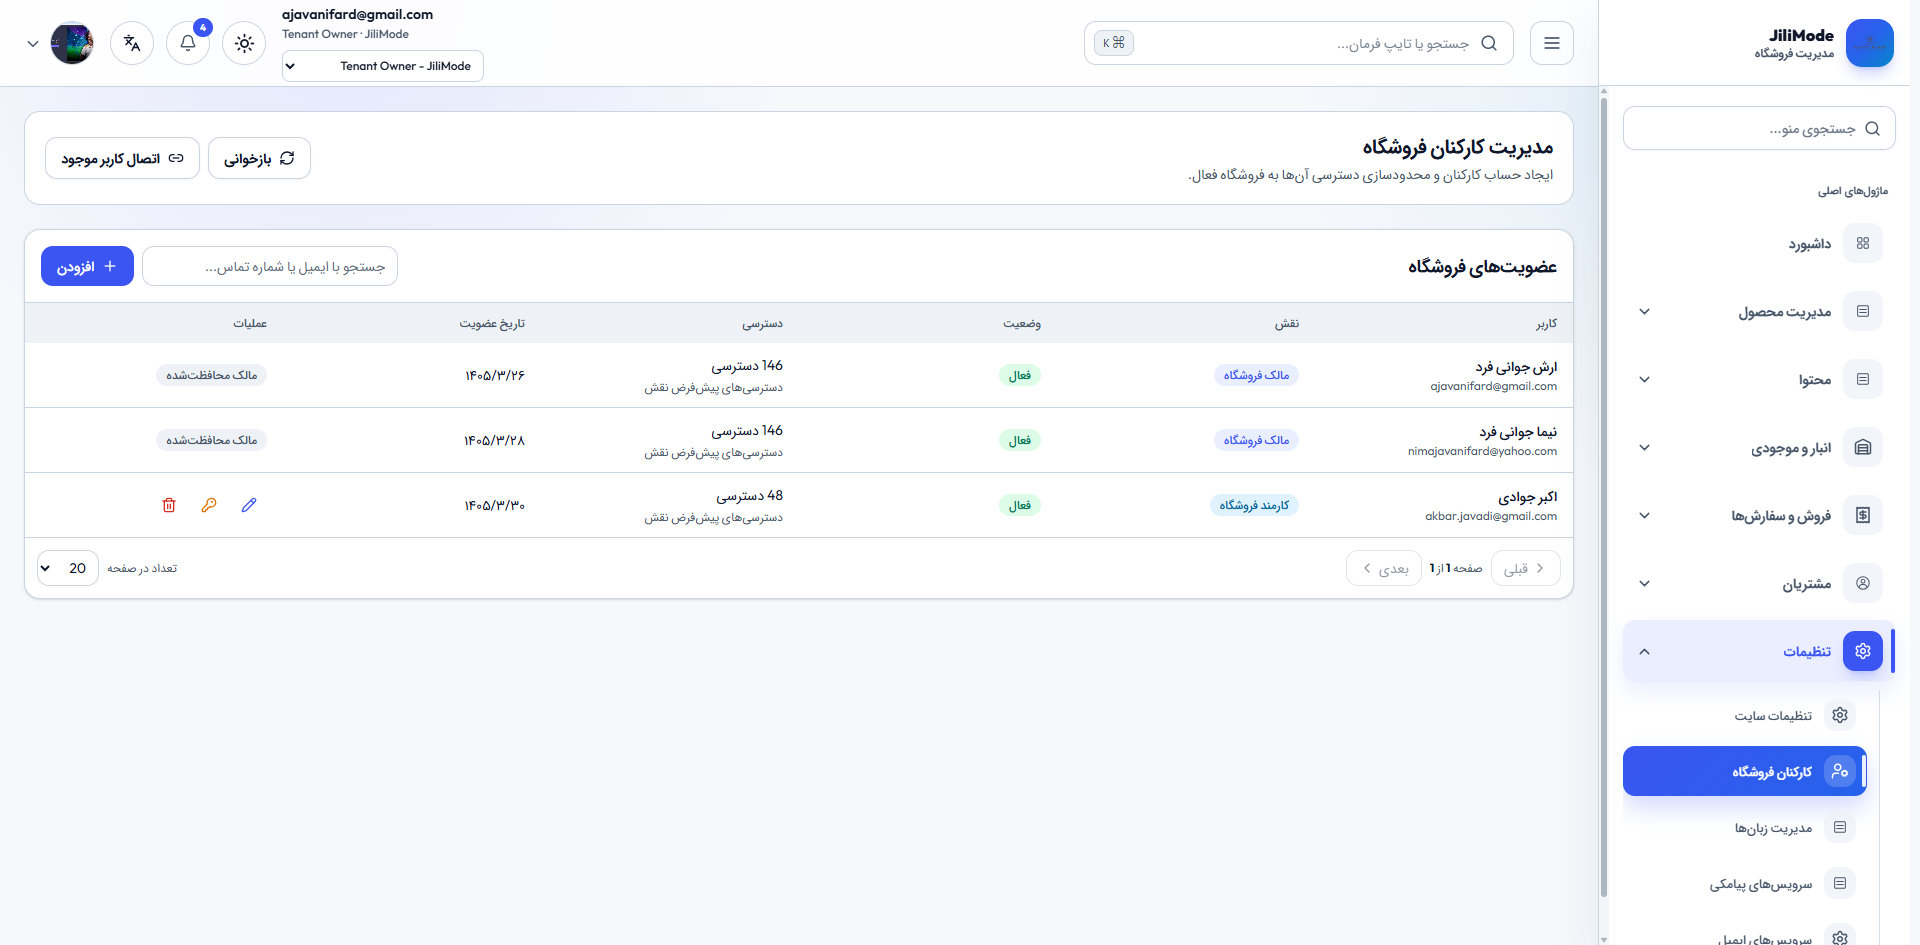Click the hamburger menu button
The width and height of the screenshot is (1920, 945).
coord(1552,43)
